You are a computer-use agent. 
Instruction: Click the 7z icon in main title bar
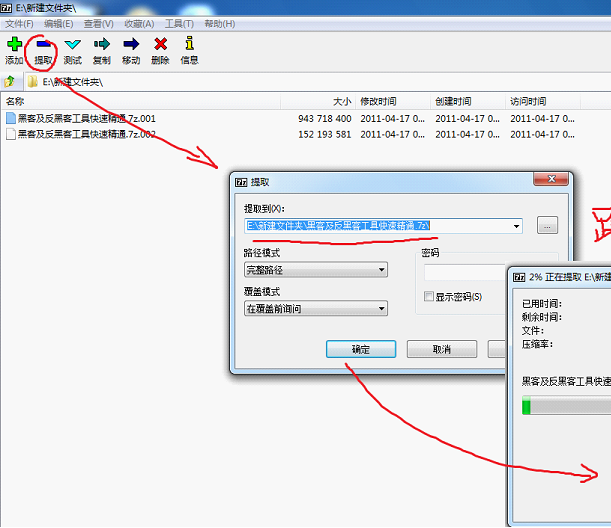point(6,7)
